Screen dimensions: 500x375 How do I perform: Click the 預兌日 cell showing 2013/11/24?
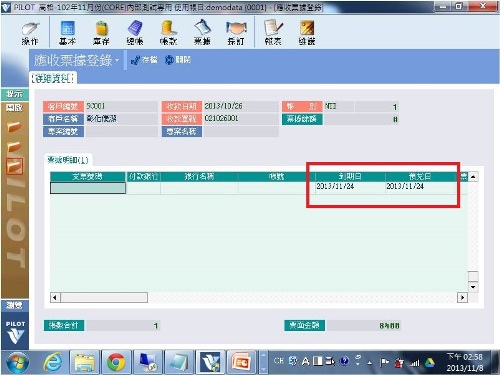(420, 187)
